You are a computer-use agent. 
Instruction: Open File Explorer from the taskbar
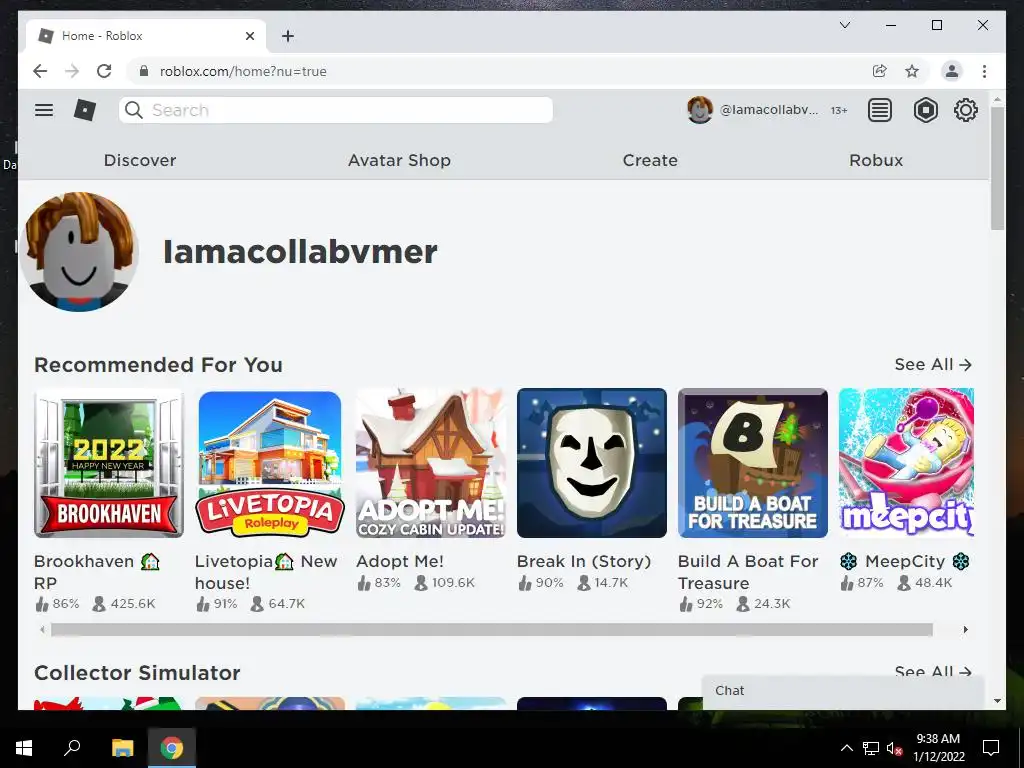click(x=122, y=748)
